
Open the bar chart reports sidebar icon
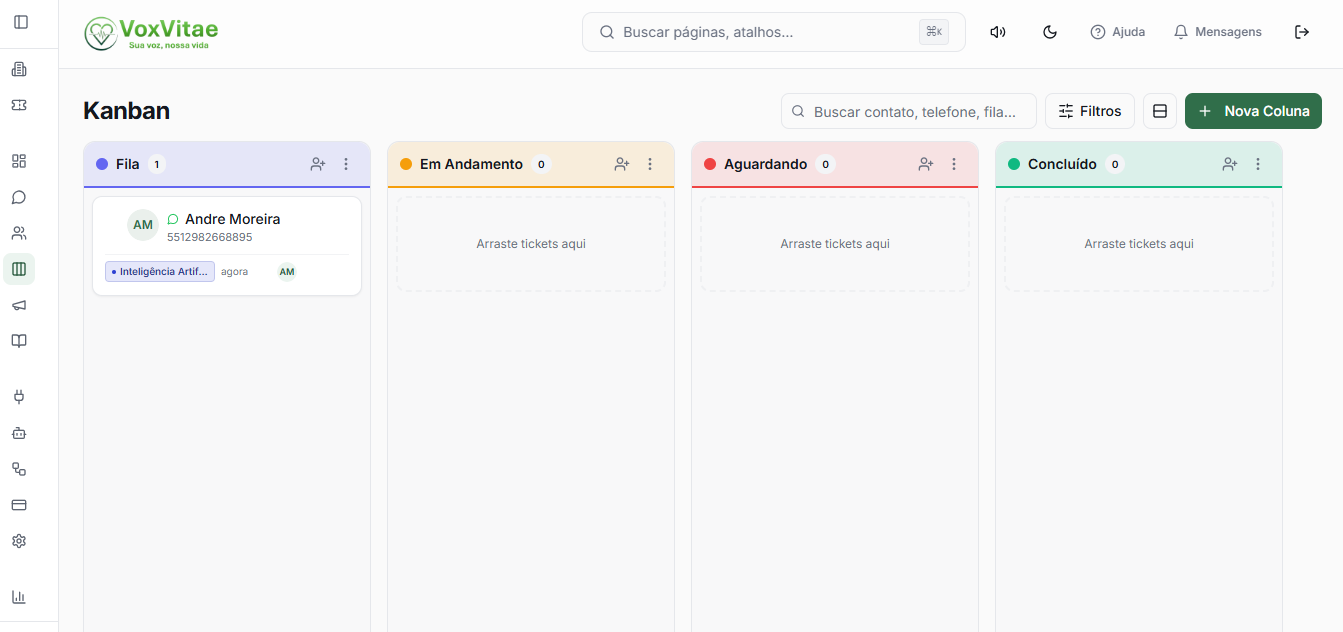click(19, 597)
